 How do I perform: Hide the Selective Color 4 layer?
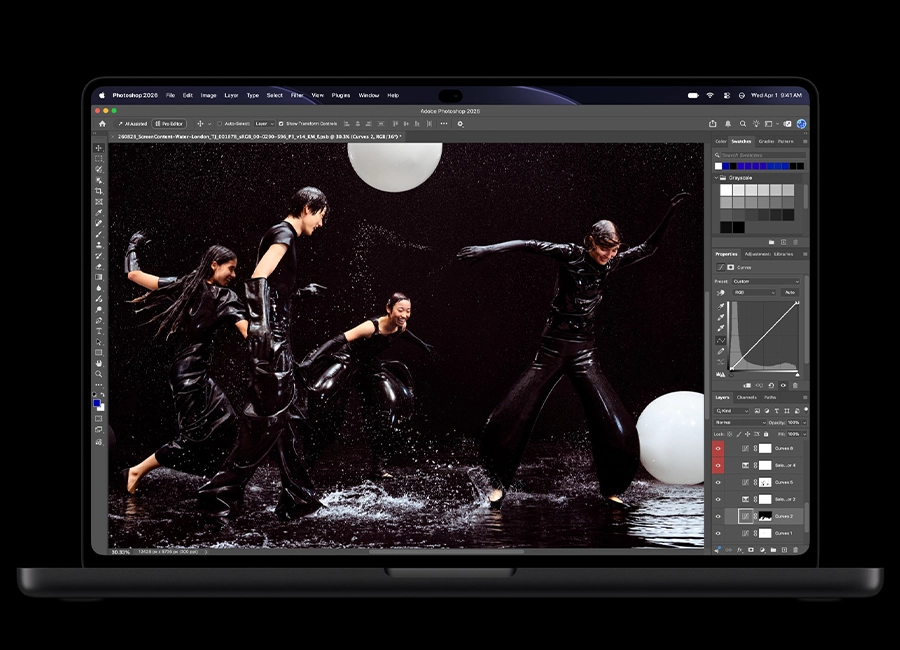pyautogui.click(x=718, y=465)
